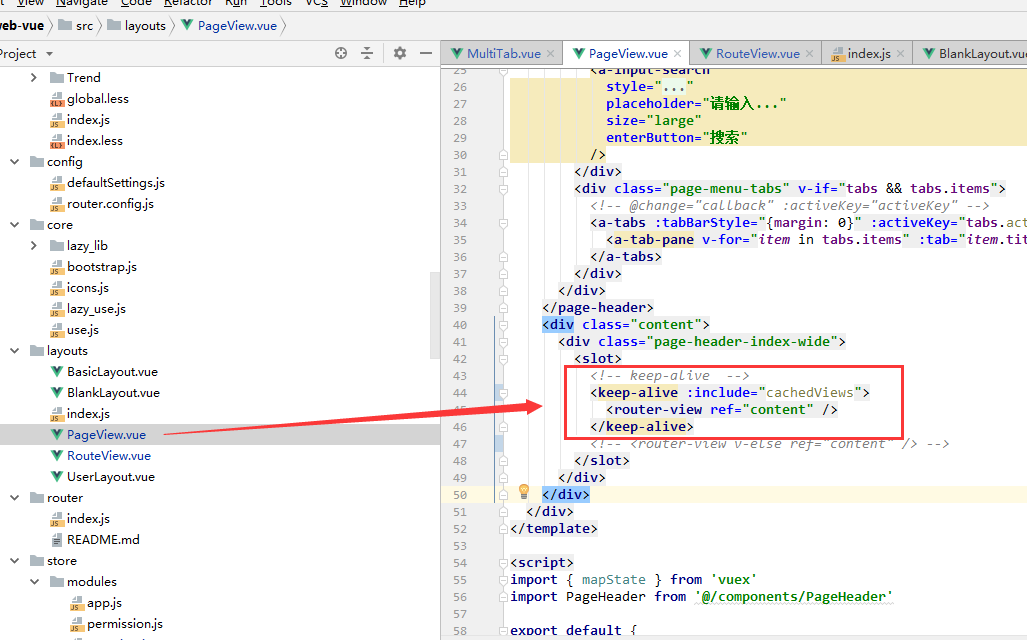Collapse the layouts folder in project tree
The image size is (1027, 640).
click(14, 350)
